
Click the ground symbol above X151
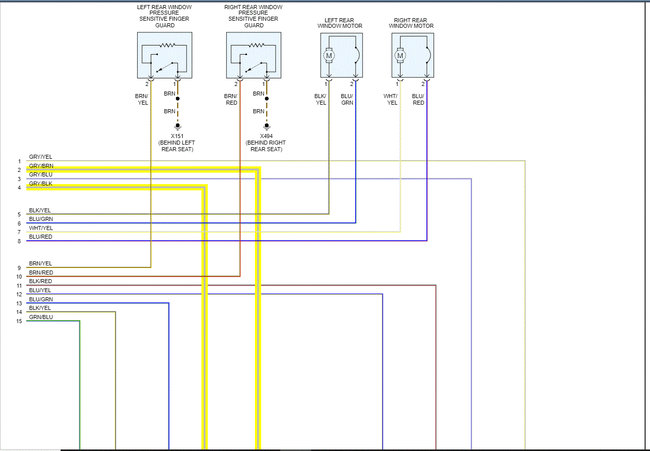(177, 126)
